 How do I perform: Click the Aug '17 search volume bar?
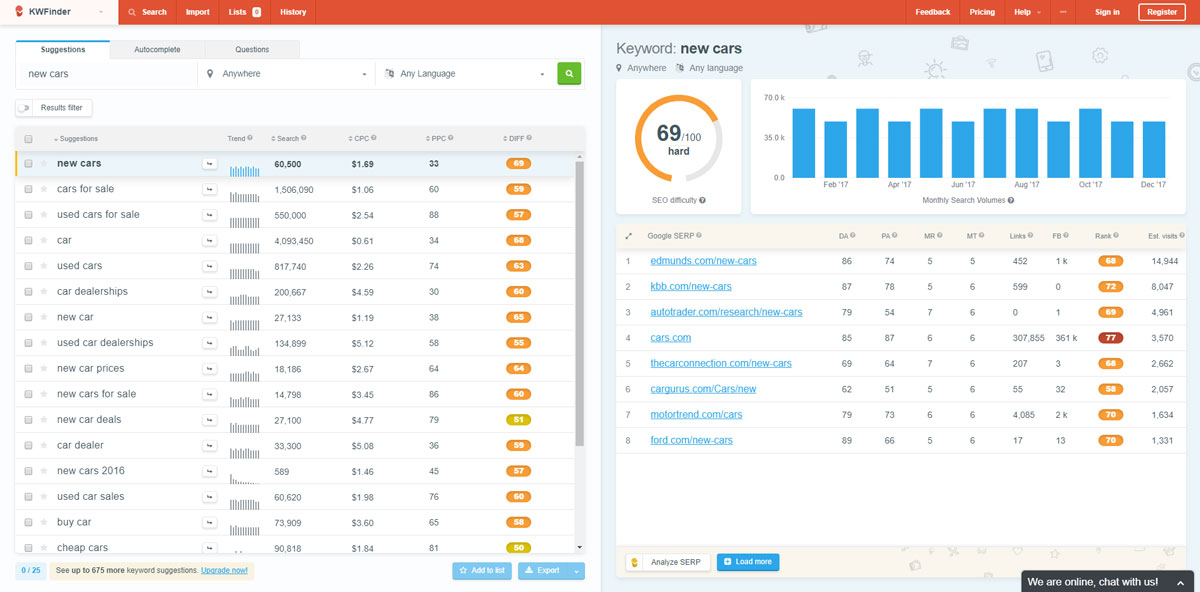(1027, 143)
